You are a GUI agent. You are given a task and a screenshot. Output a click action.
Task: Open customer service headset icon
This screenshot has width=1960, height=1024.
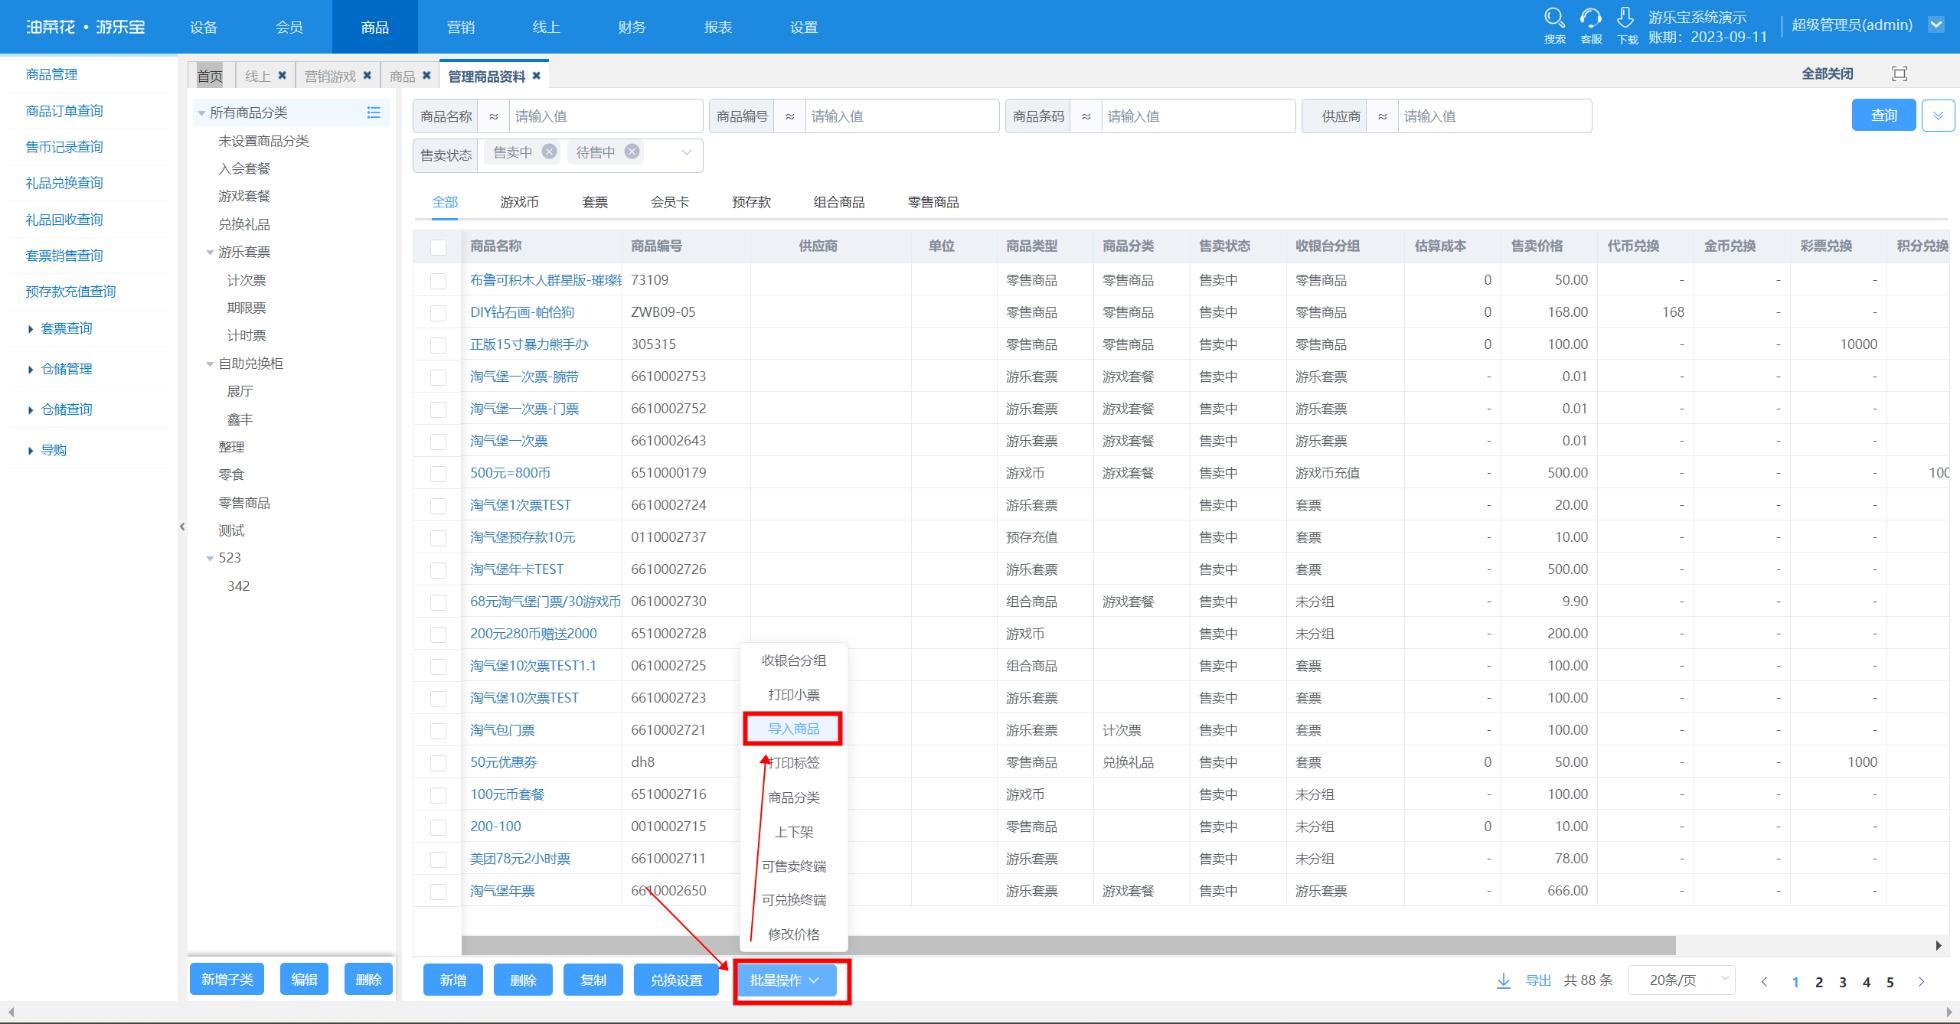[x=1590, y=18]
